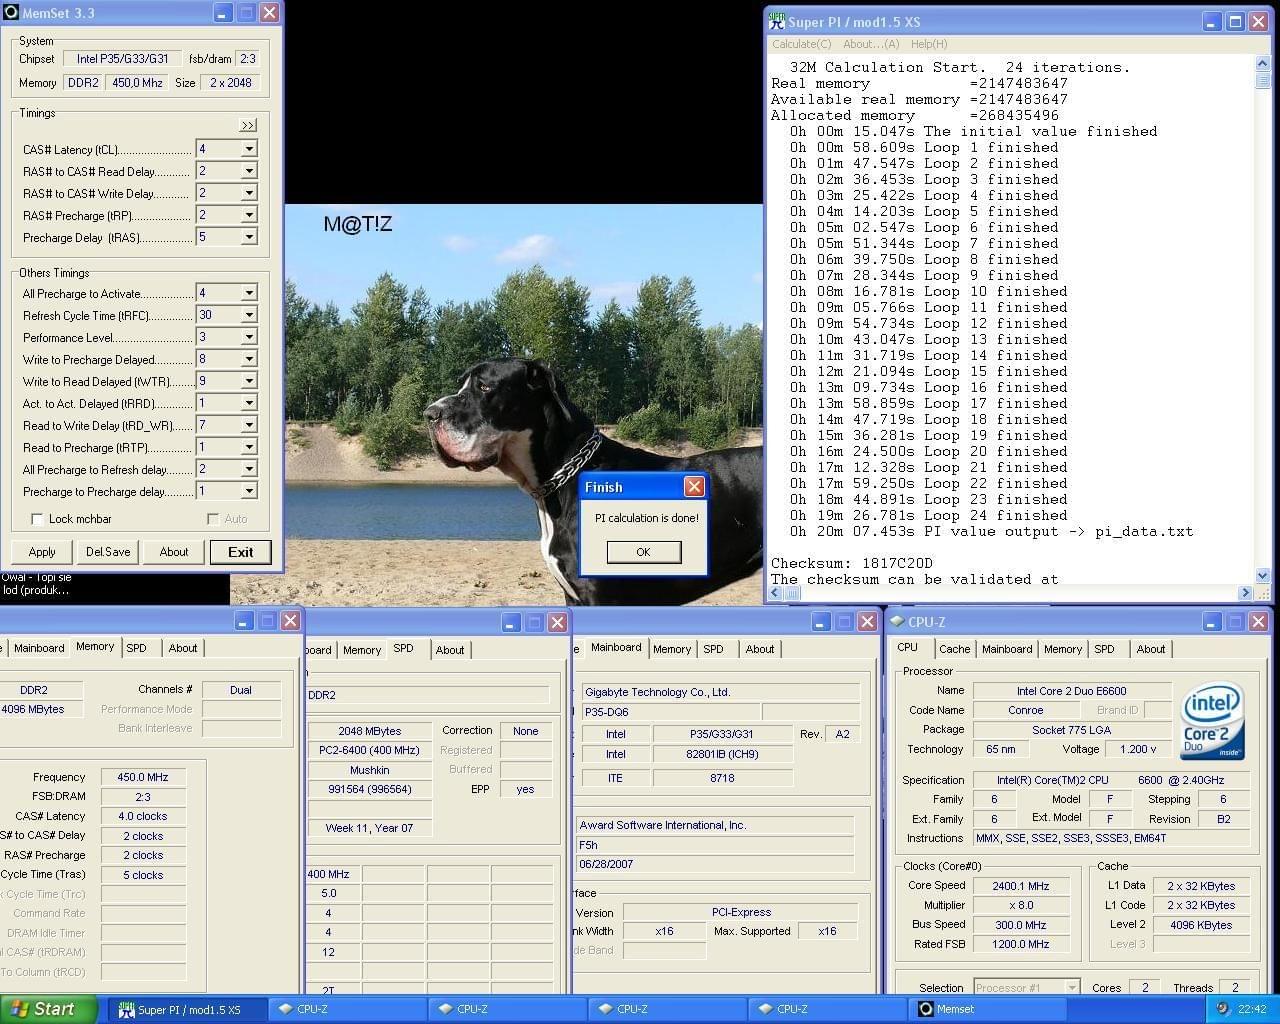
Task: Click the CPU-Z title bar icon
Action: pos(897,621)
